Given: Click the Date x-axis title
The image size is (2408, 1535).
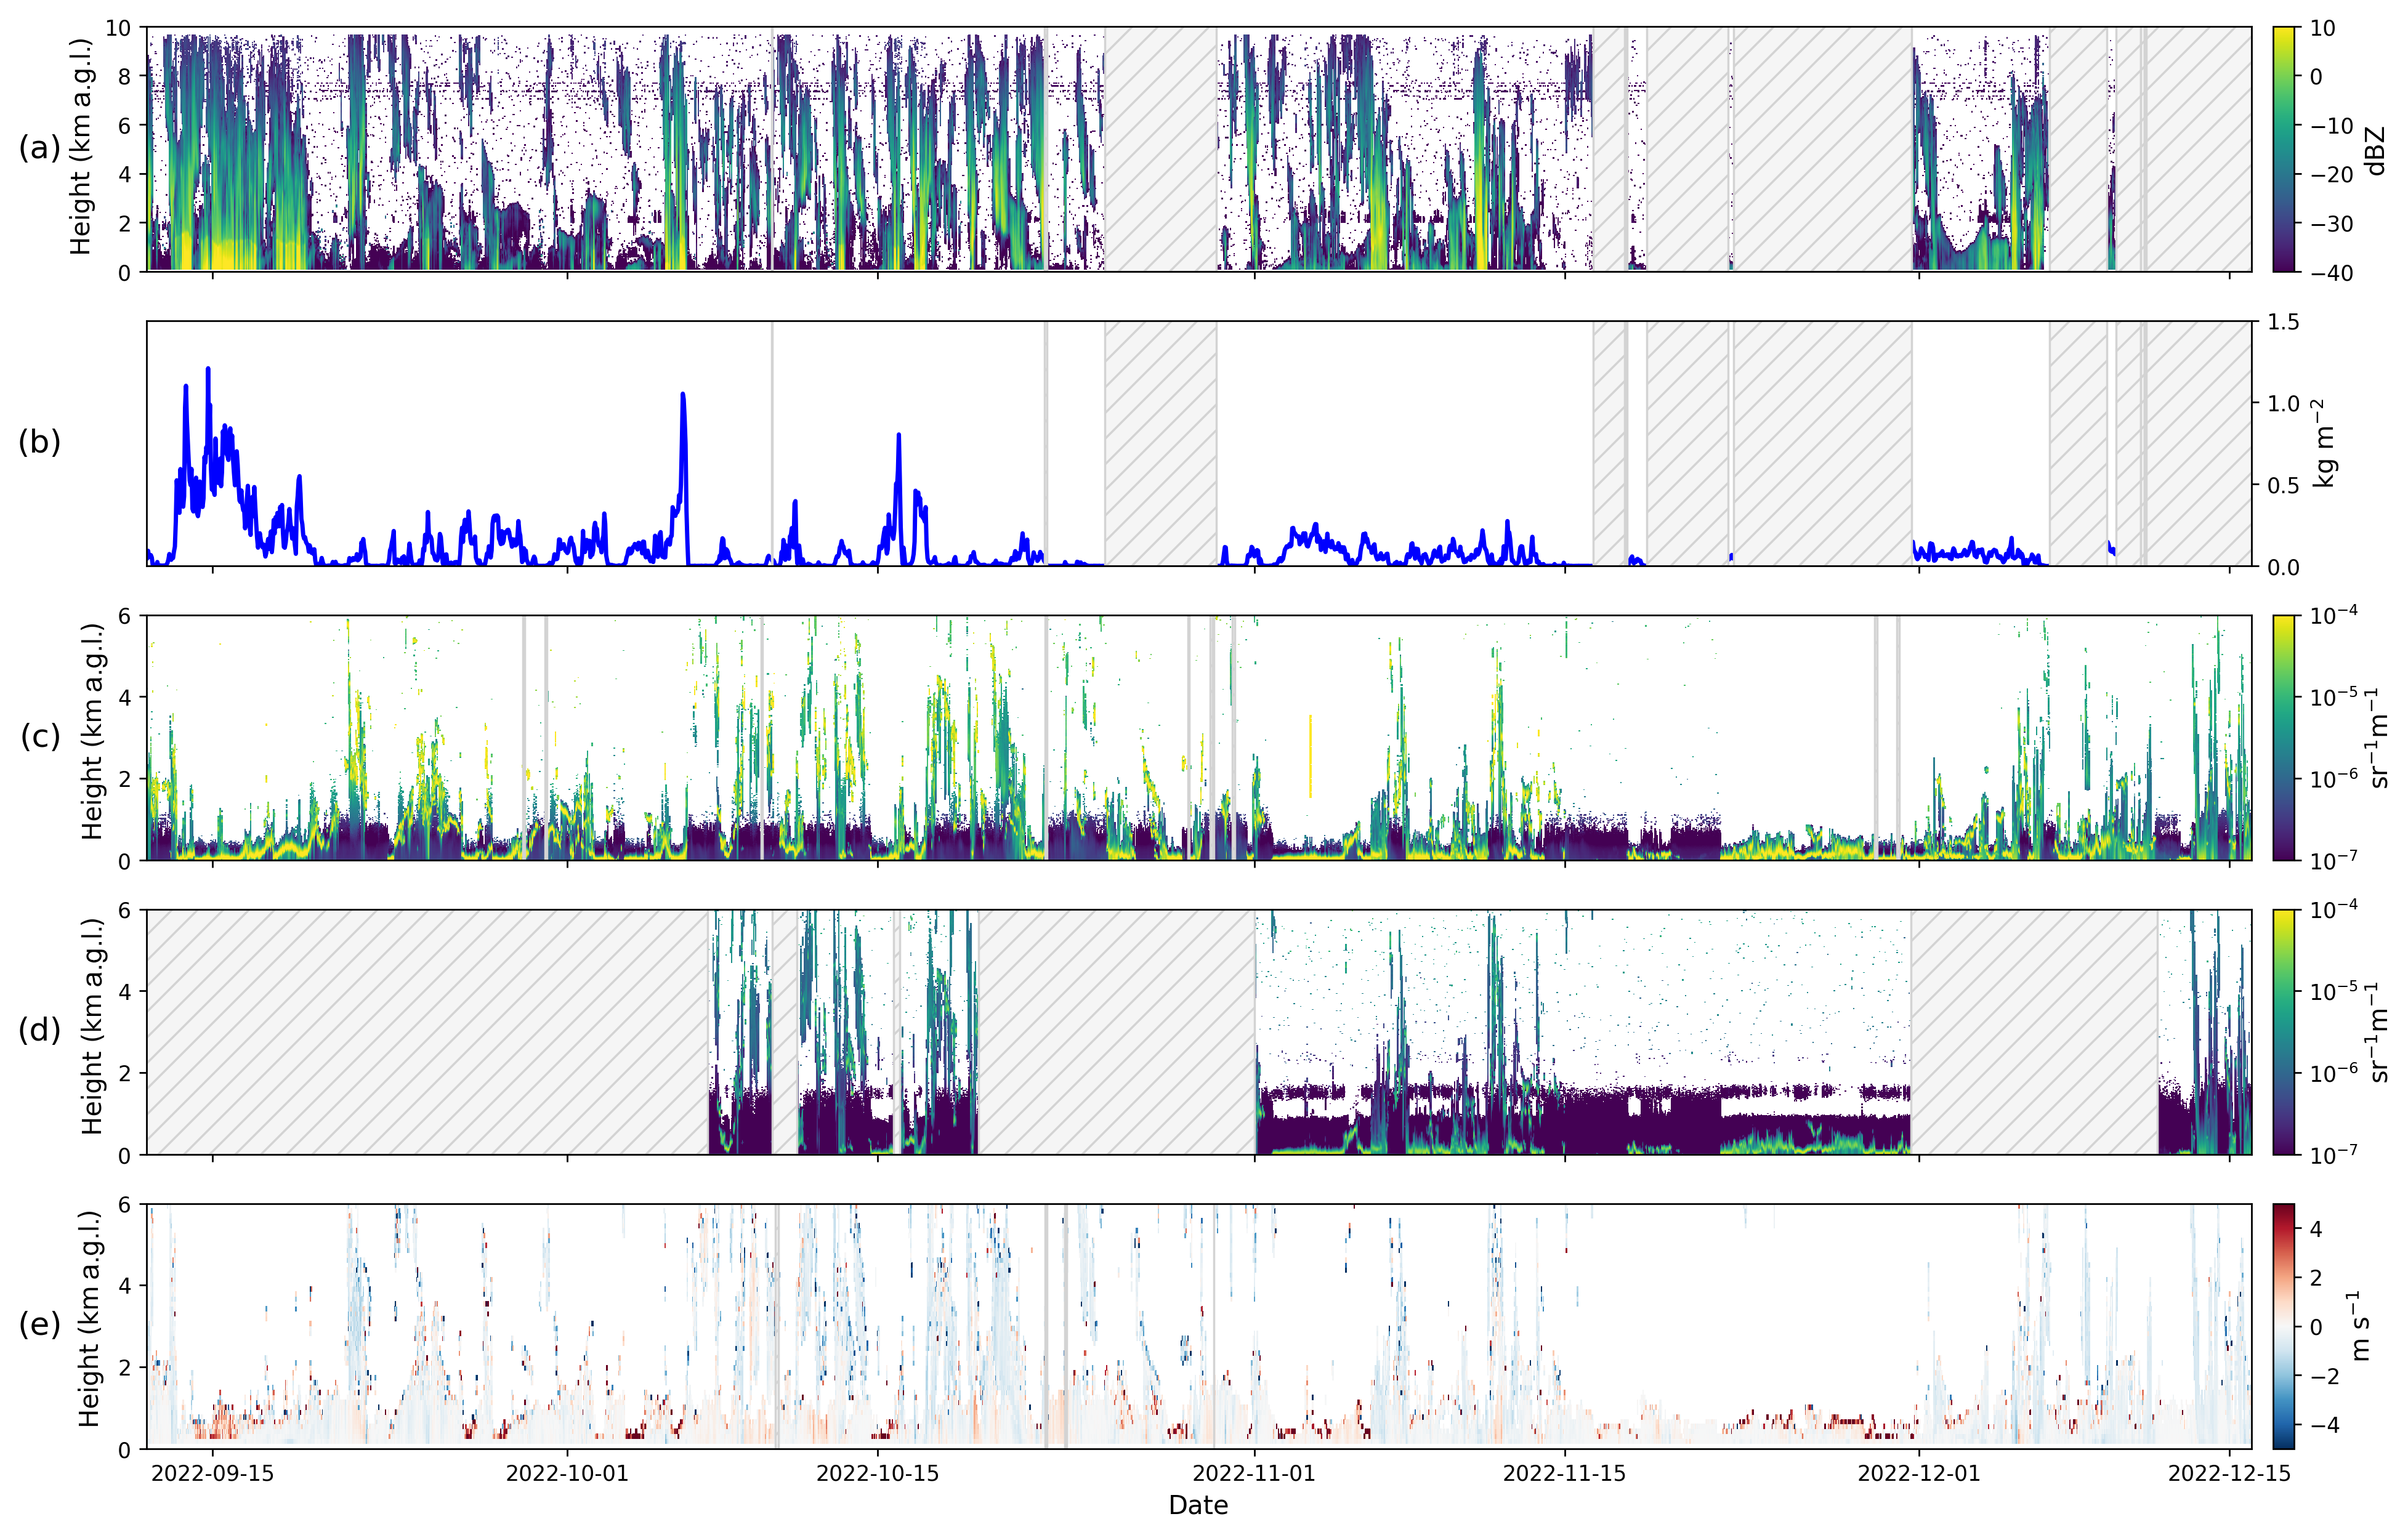Looking at the screenshot, I should (1198, 1505).
